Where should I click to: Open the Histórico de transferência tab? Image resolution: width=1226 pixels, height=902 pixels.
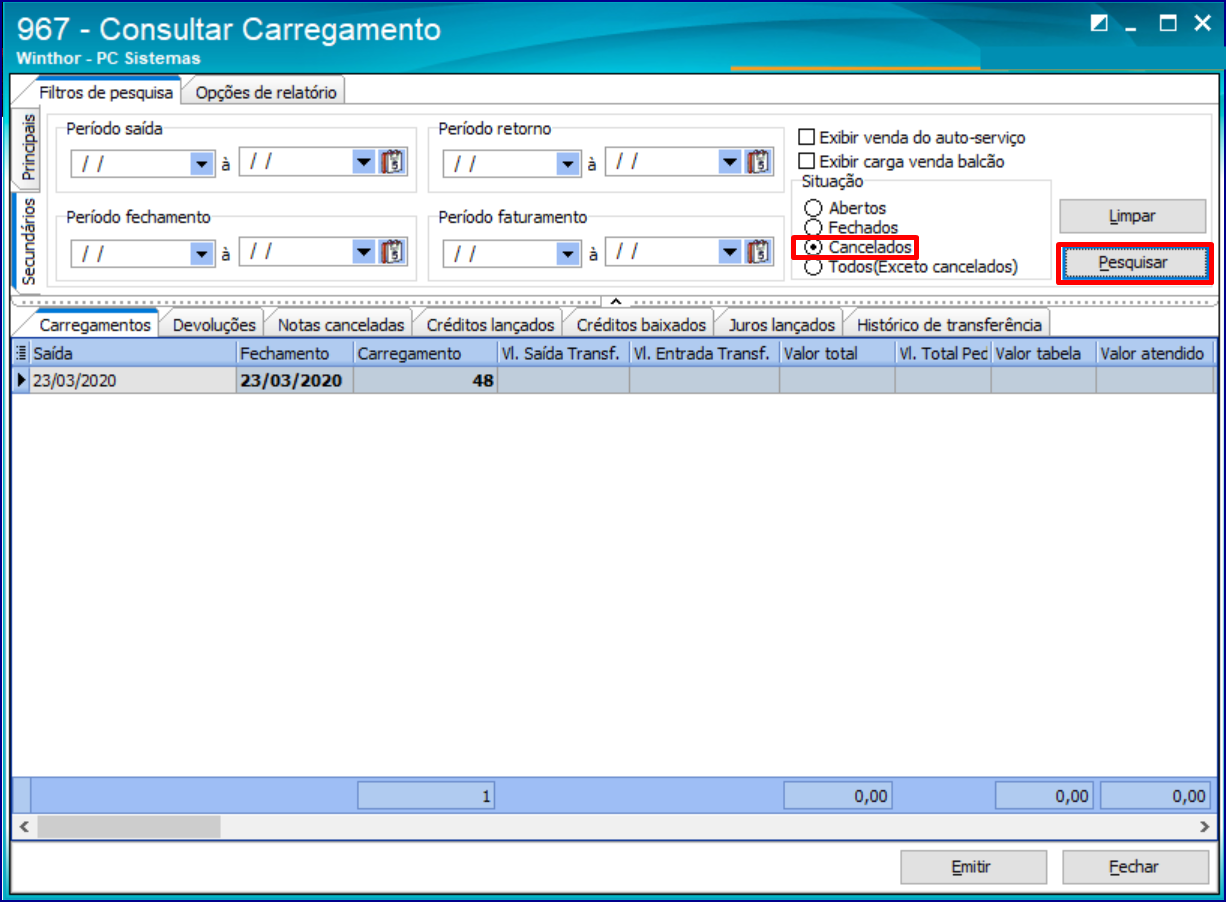click(x=949, y=324)
